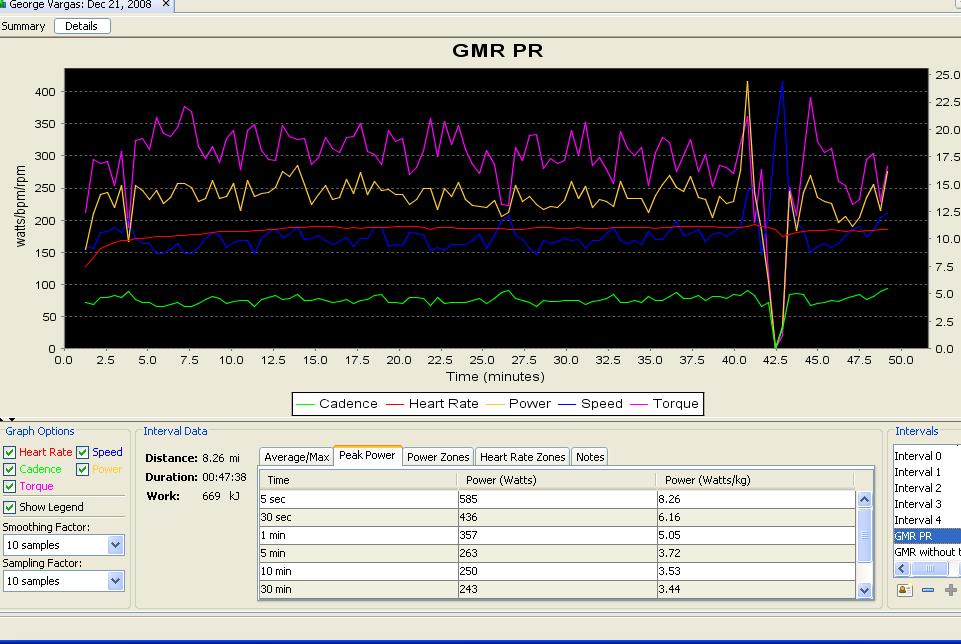Uncheck the Heart Rate checkbox

(x=10, y=453)
